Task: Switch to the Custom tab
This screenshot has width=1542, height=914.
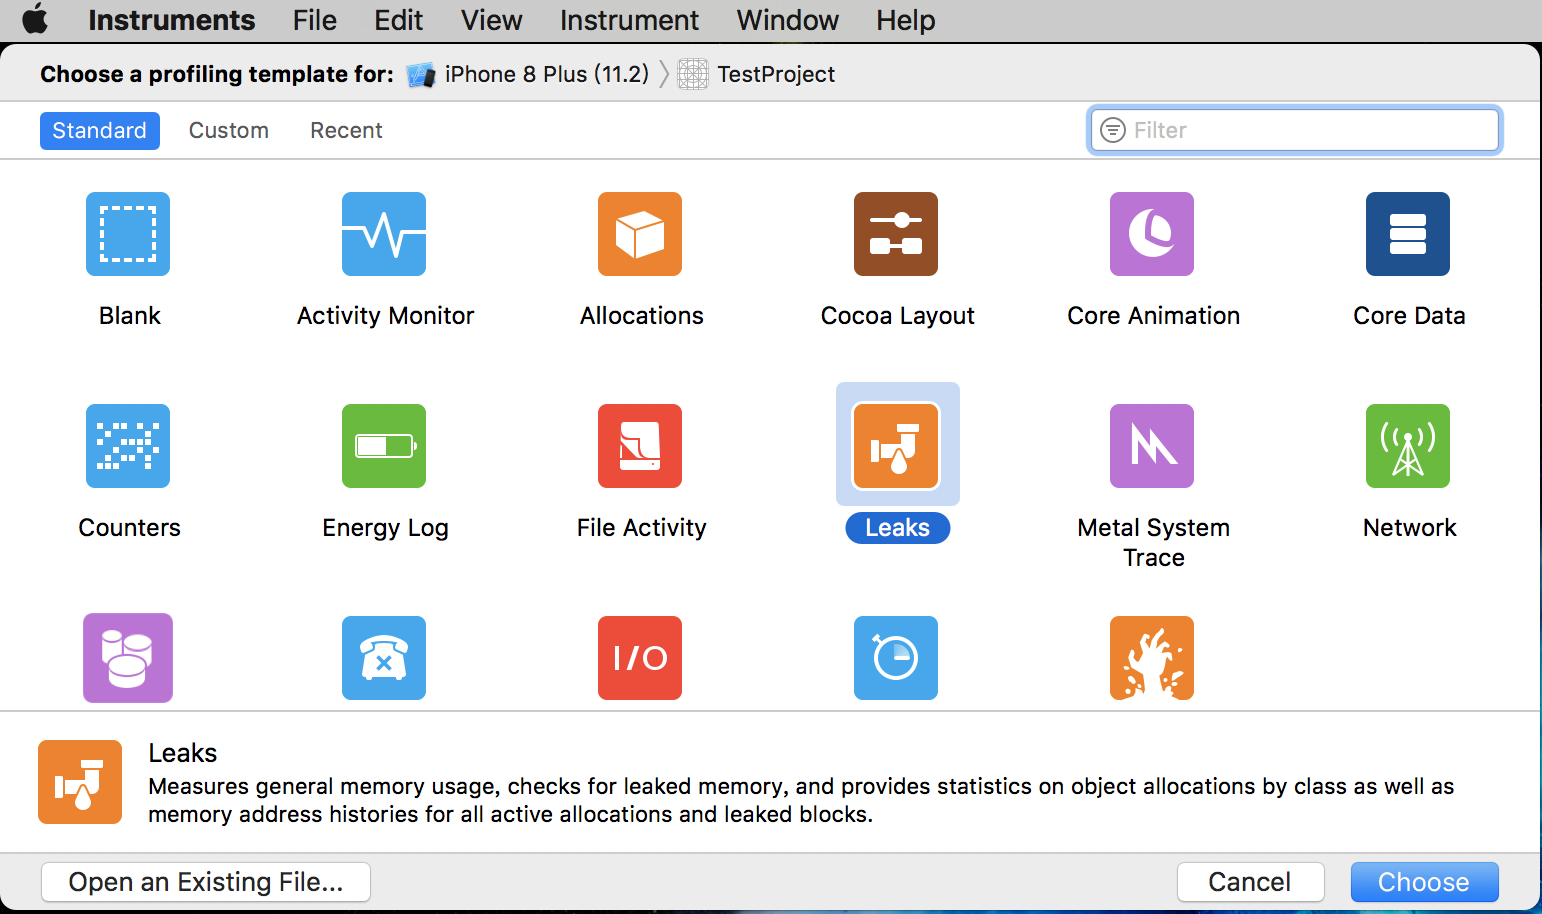Action: click(229, 131)
